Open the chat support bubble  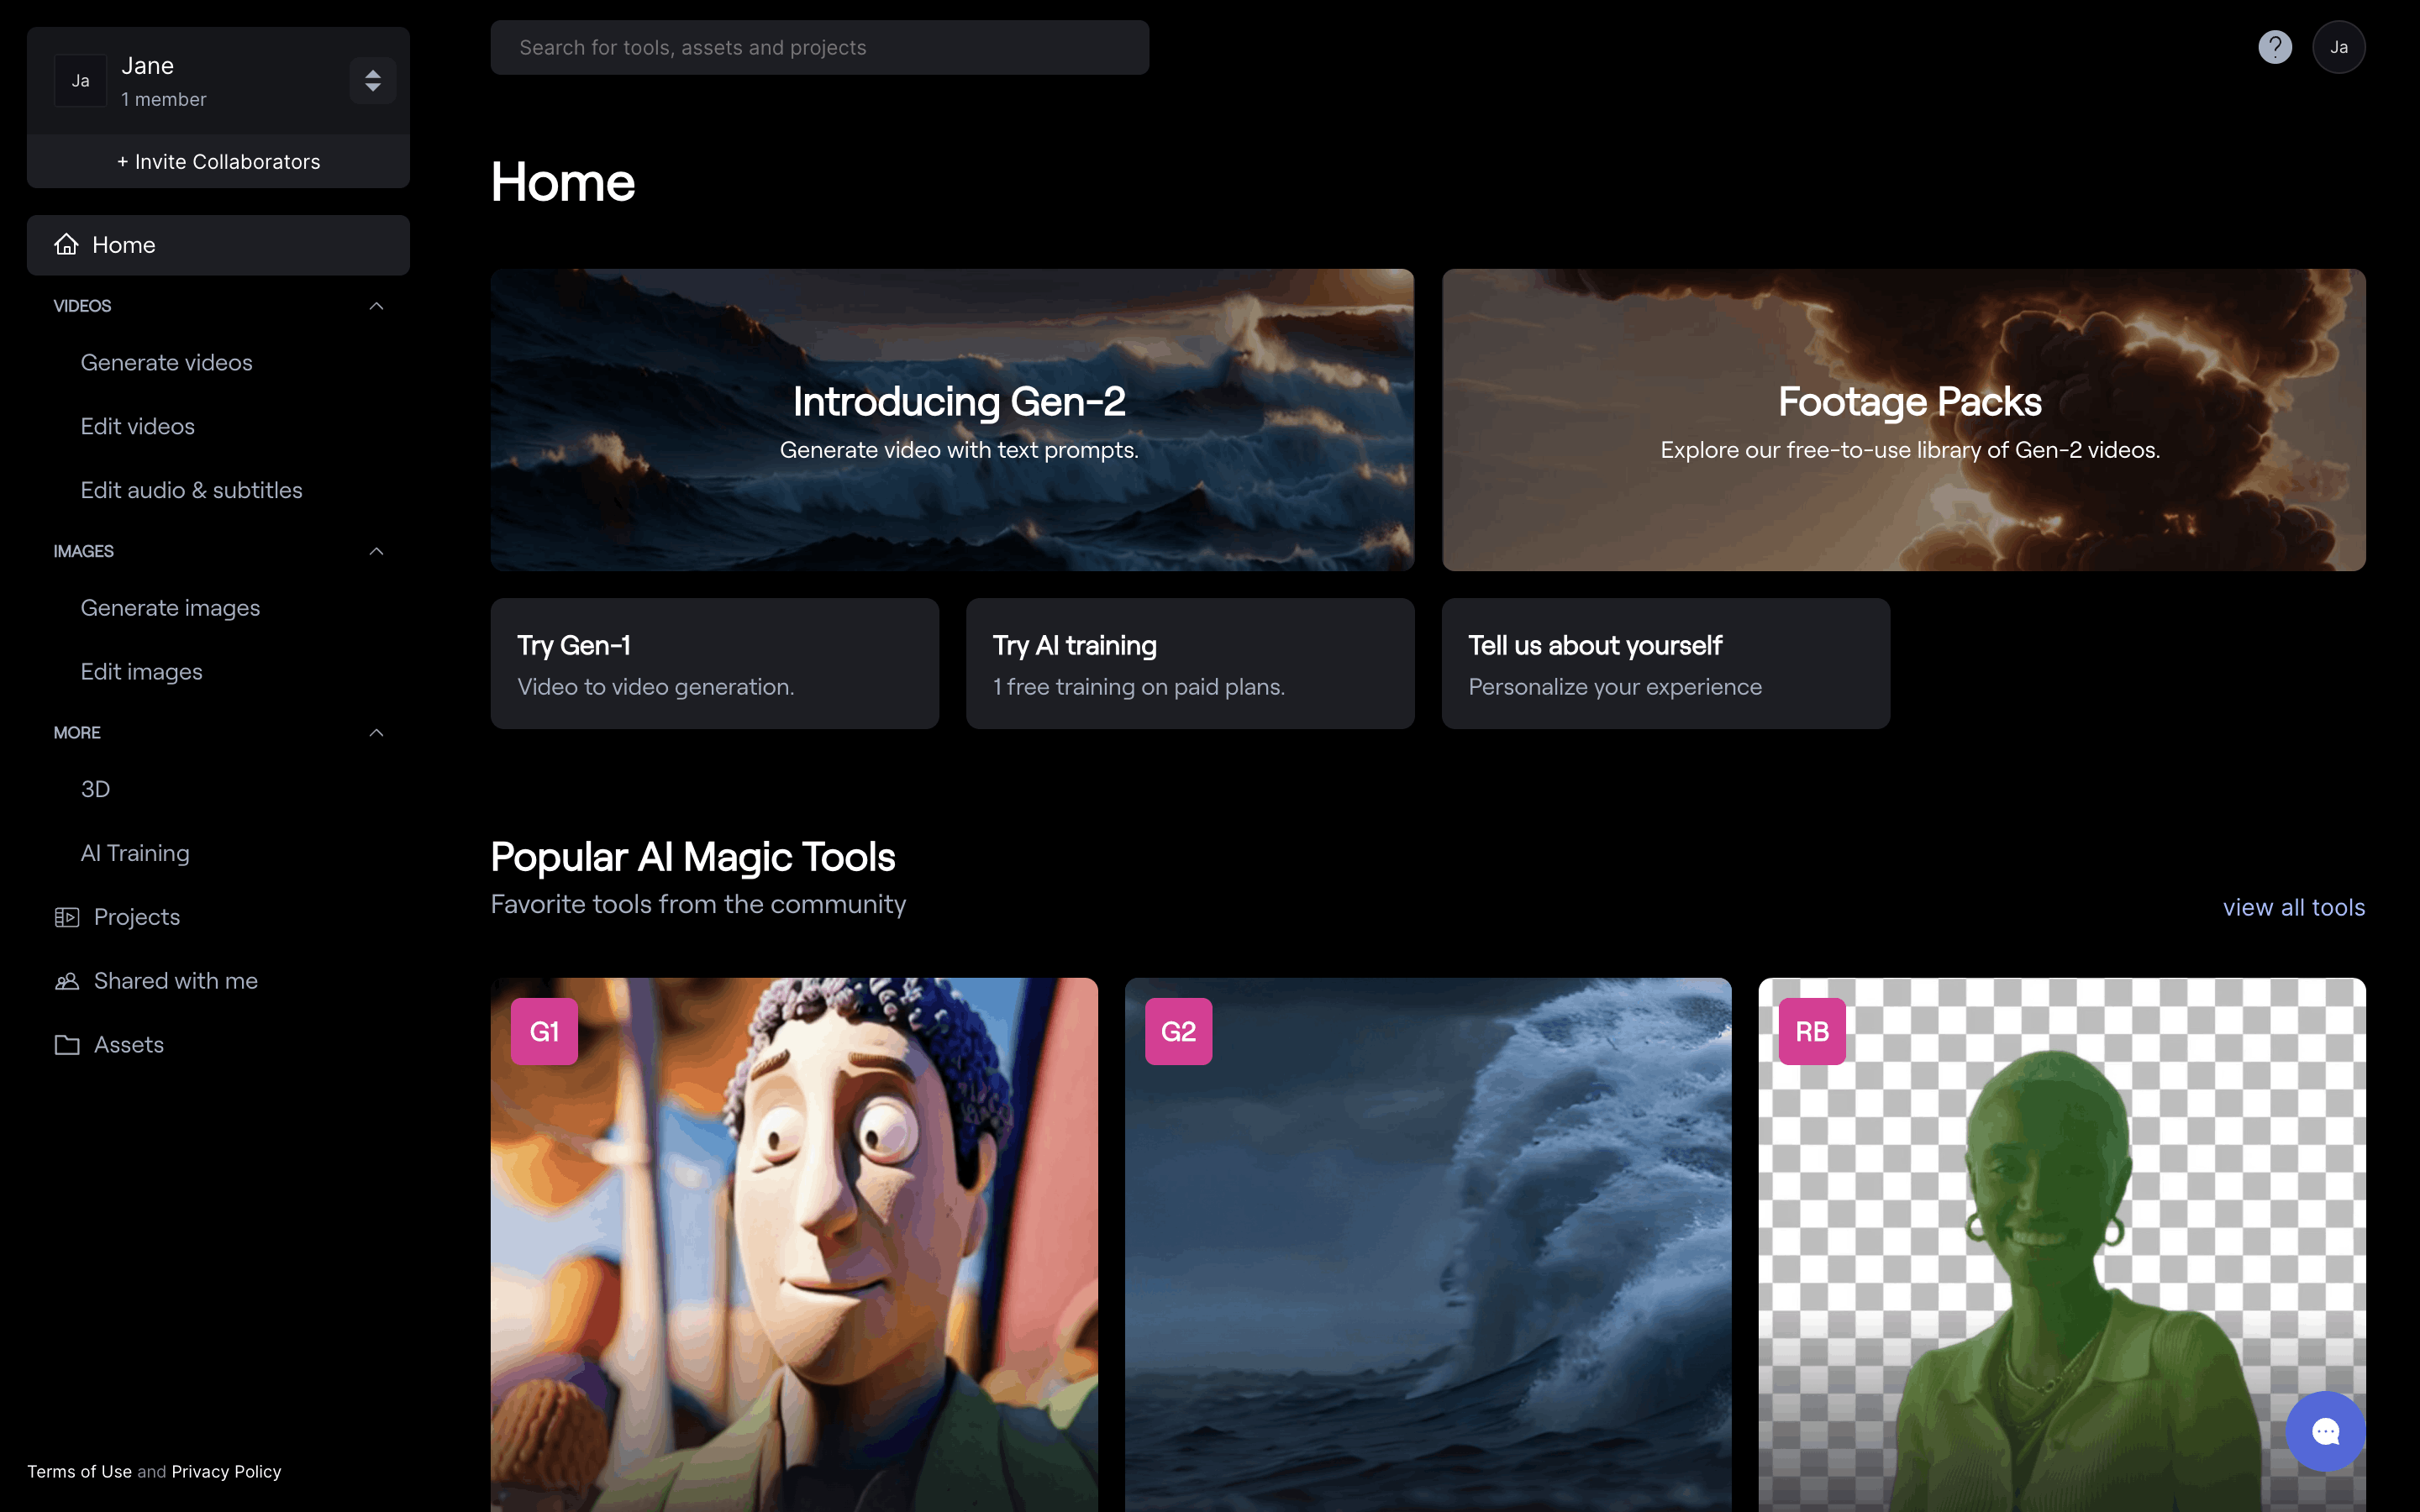pos(2325,1431)
